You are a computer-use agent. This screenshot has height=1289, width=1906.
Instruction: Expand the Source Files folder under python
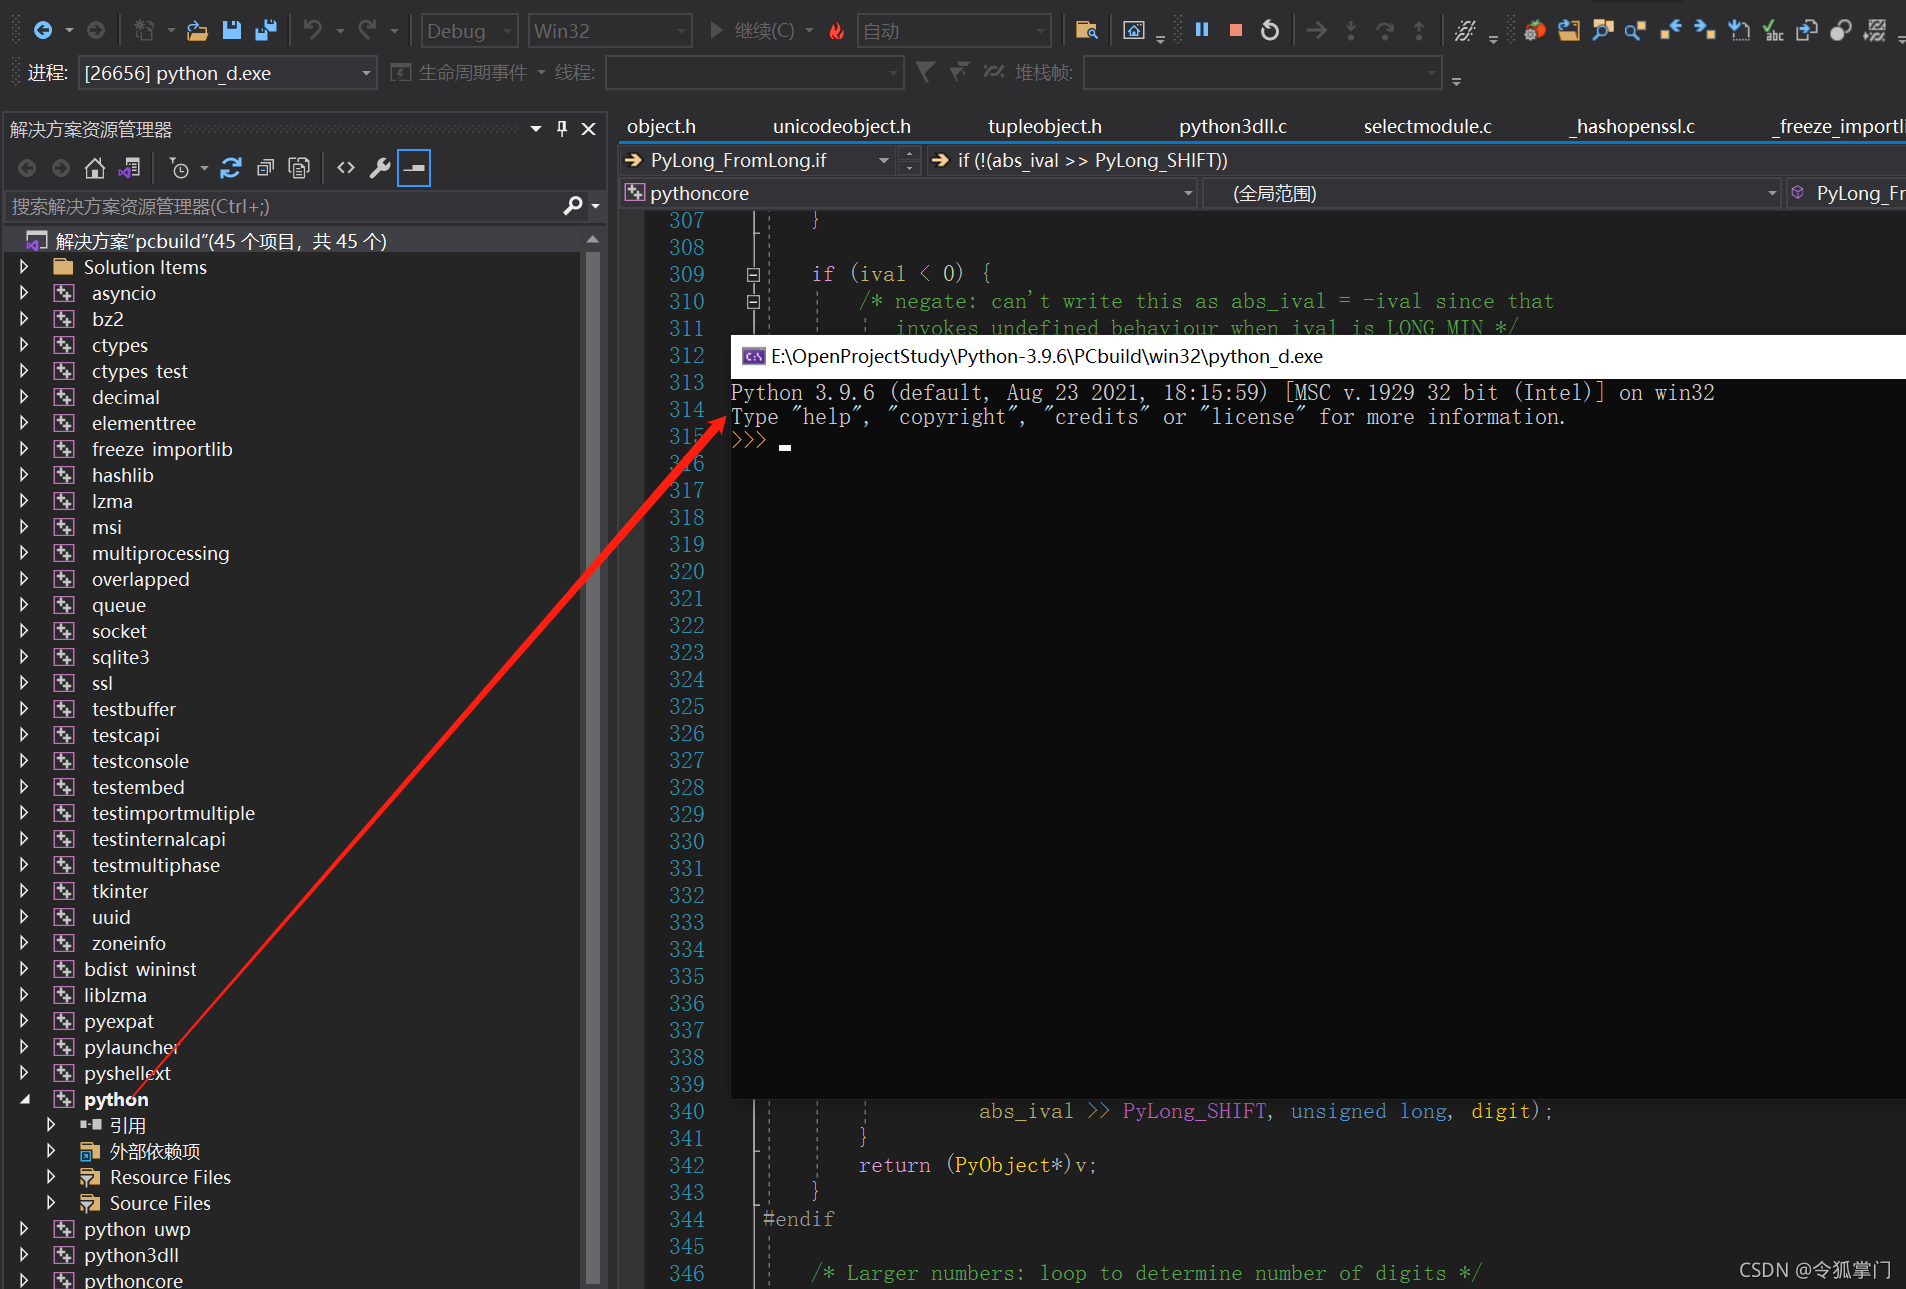[50, 1203]
